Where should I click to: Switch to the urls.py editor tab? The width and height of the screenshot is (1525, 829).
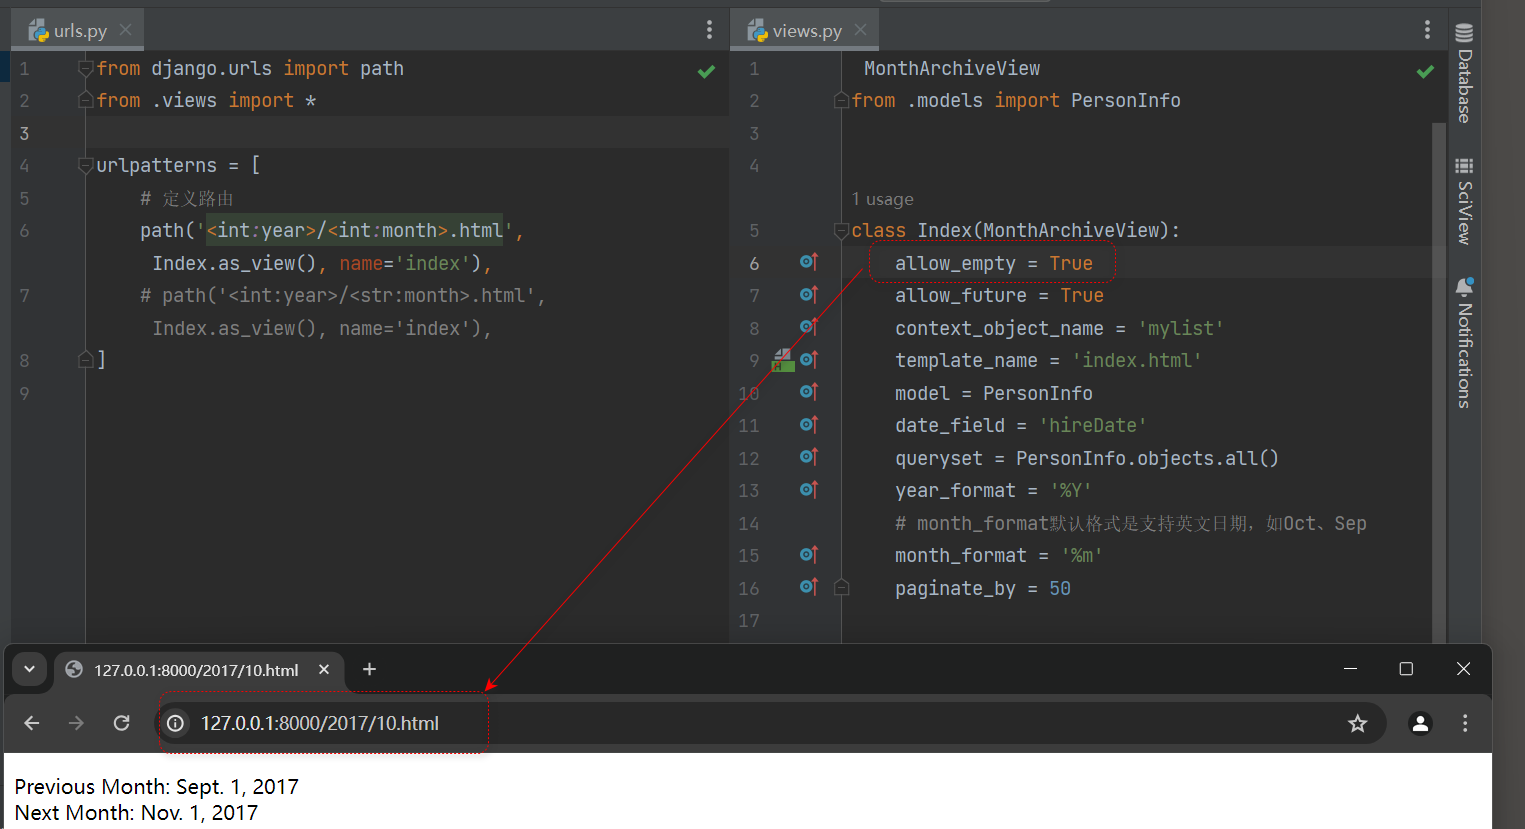click(x=78, y=30)
